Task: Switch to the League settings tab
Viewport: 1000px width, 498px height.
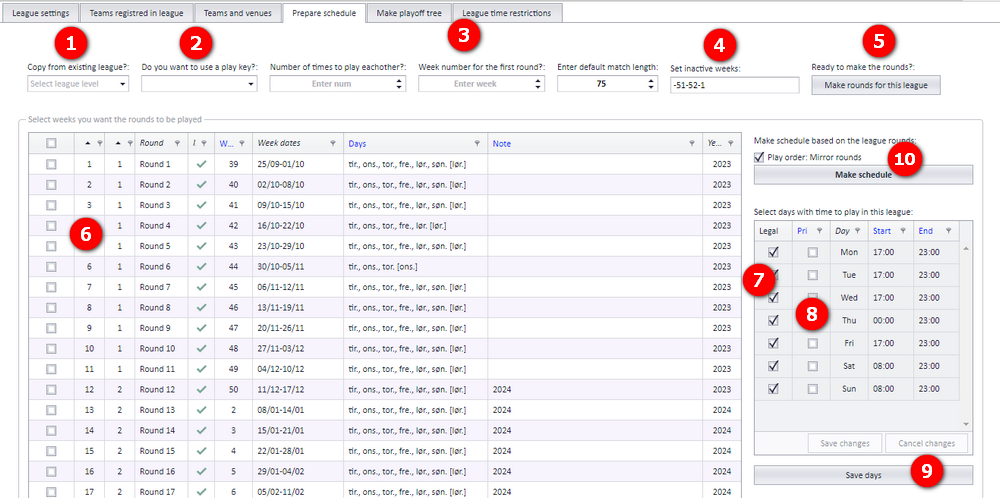Action: pos(41,13)
